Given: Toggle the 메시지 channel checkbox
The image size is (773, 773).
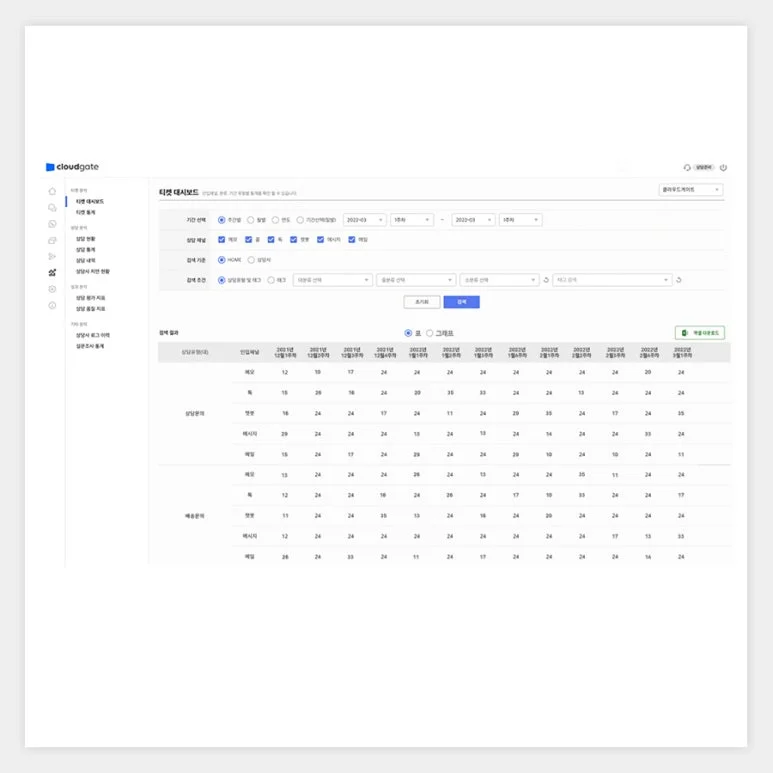Looking at the screenshot, I should 320,240.
